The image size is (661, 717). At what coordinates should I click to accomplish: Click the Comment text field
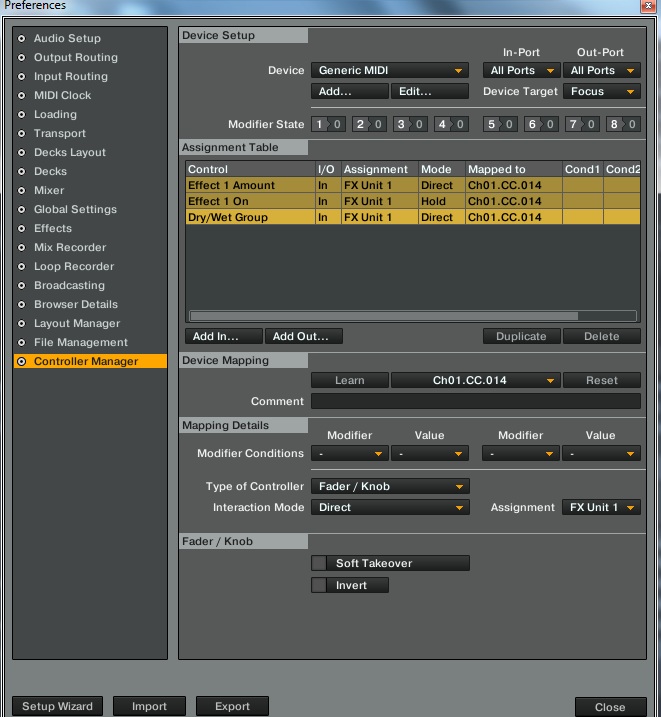pos(476,401)
